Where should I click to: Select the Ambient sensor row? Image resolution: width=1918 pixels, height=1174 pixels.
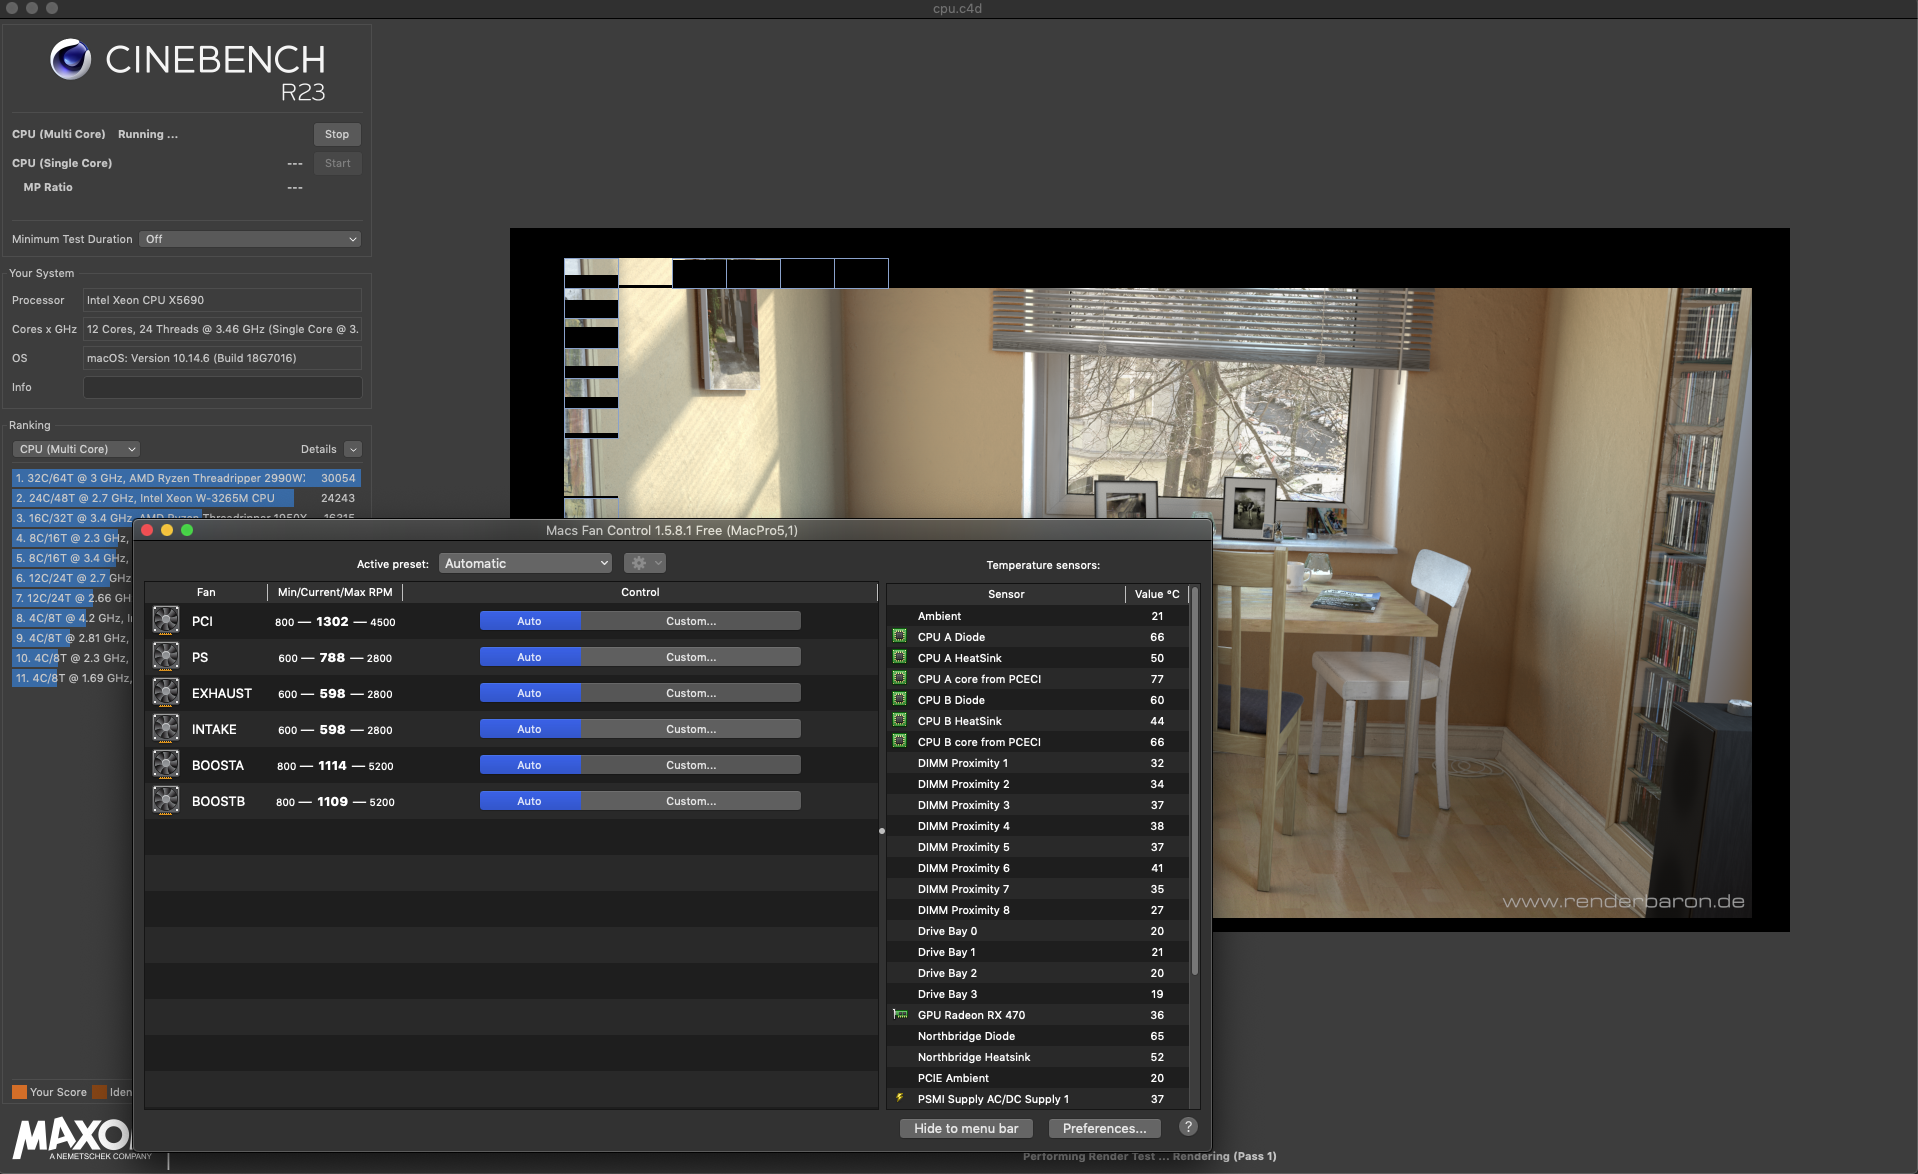1038,616
